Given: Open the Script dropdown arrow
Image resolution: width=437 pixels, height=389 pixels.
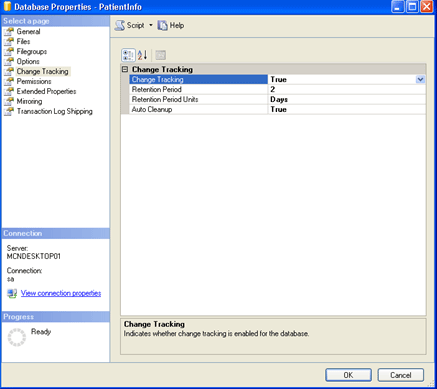Looking at the screenshot, I should coord(151,25).
